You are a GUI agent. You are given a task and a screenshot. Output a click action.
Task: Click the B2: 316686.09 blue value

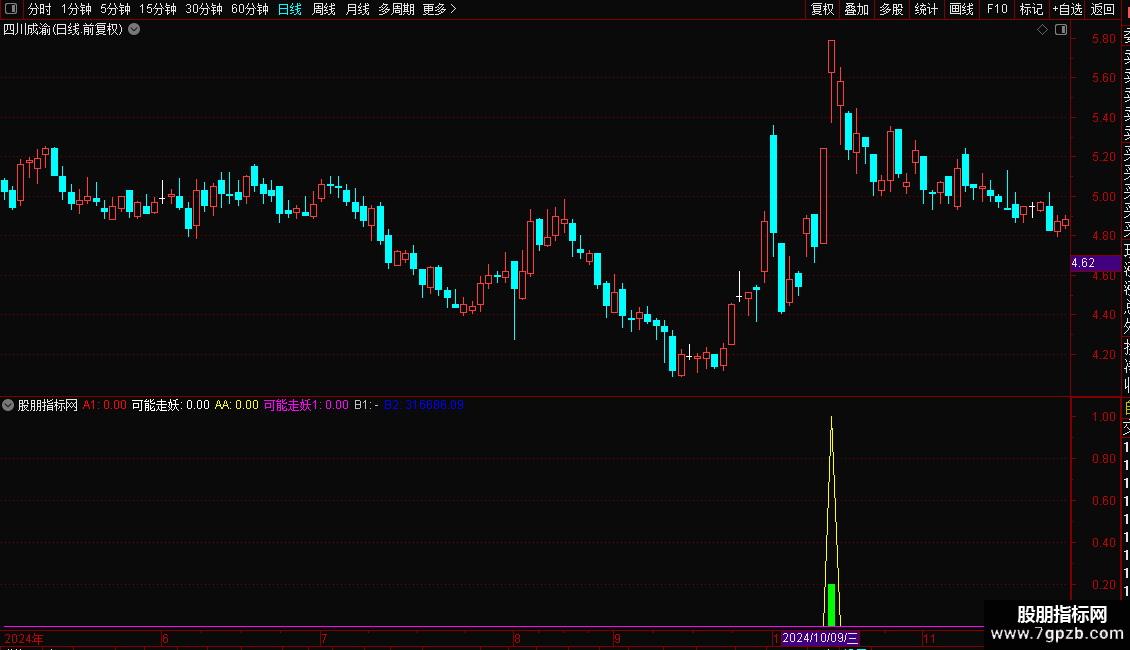tap(424, 405)
